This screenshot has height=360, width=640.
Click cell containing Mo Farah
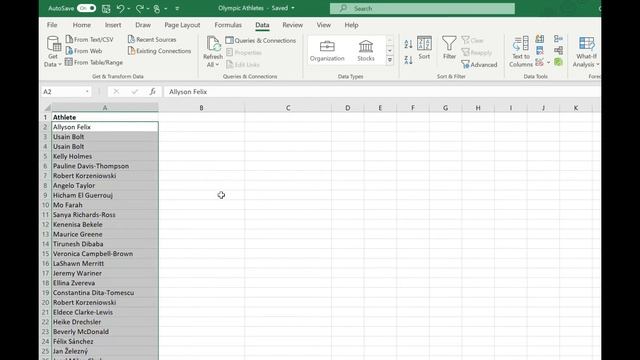105,205
